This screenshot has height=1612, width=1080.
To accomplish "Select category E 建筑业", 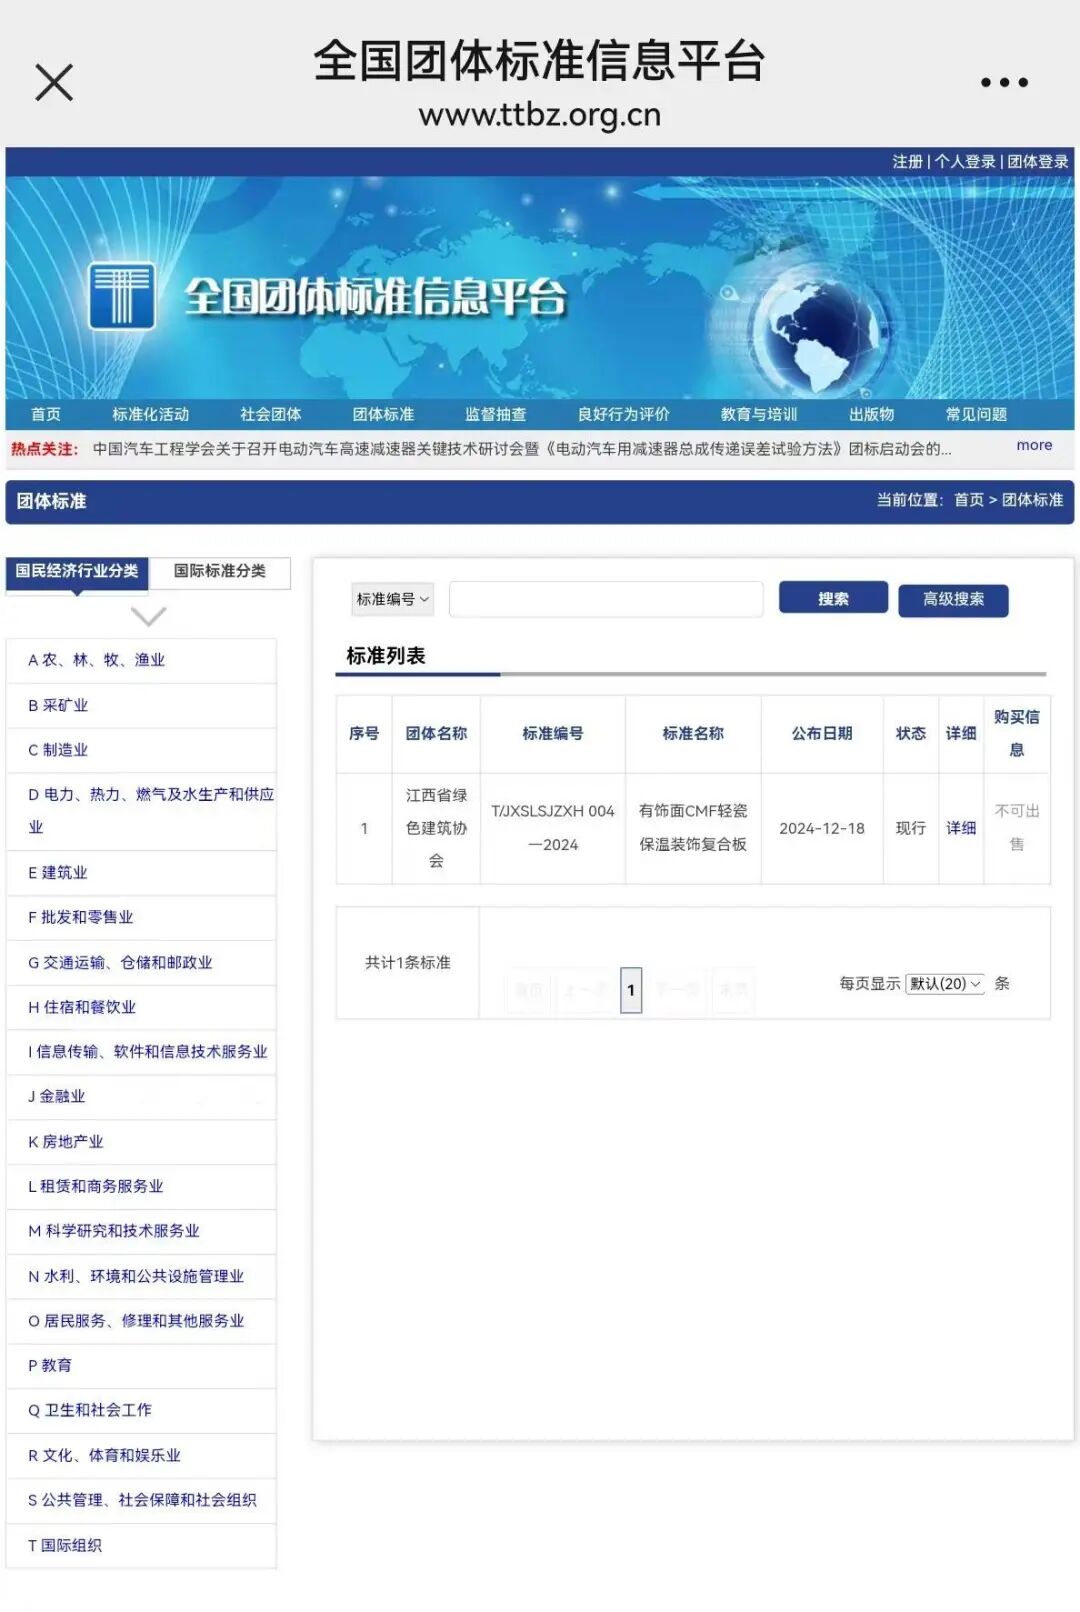I will point(141,873).
